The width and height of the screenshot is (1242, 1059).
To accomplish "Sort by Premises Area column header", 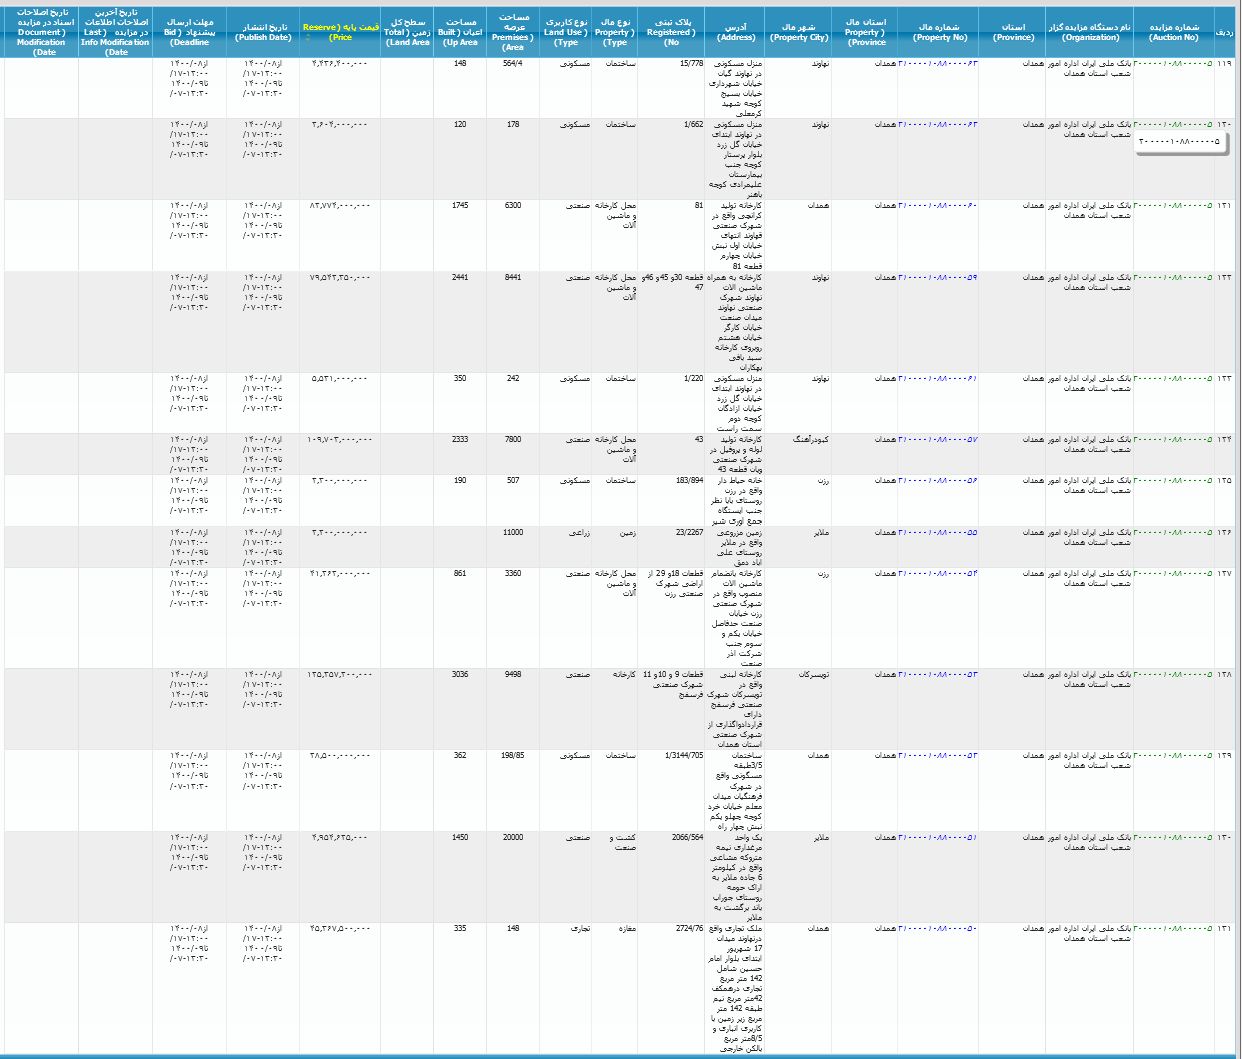I will (513, 31).
